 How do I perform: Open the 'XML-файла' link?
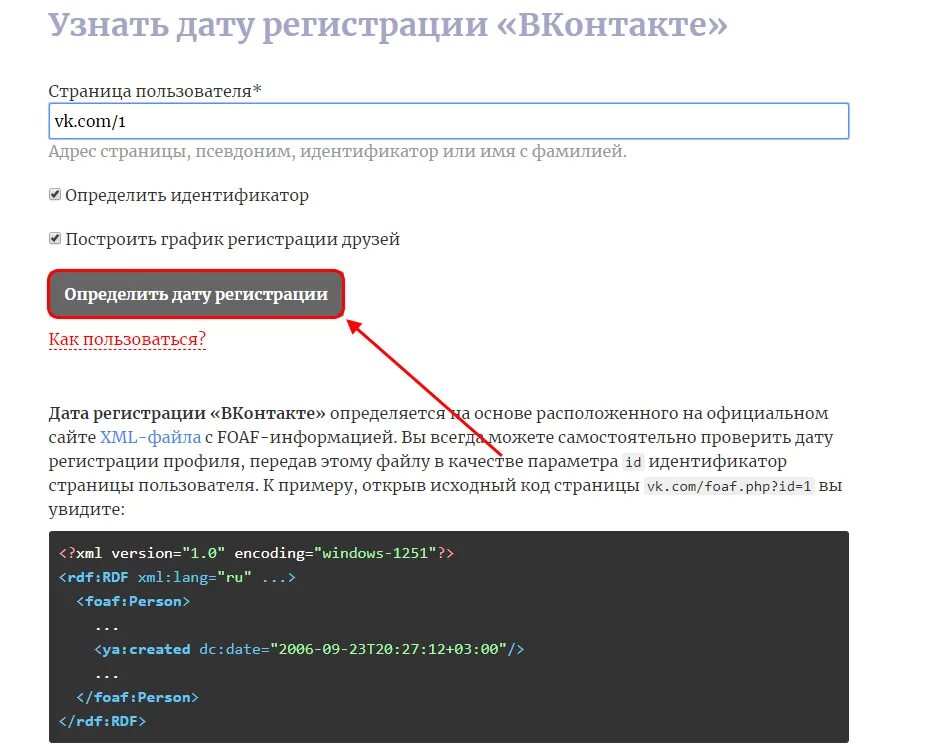point(151,437)
